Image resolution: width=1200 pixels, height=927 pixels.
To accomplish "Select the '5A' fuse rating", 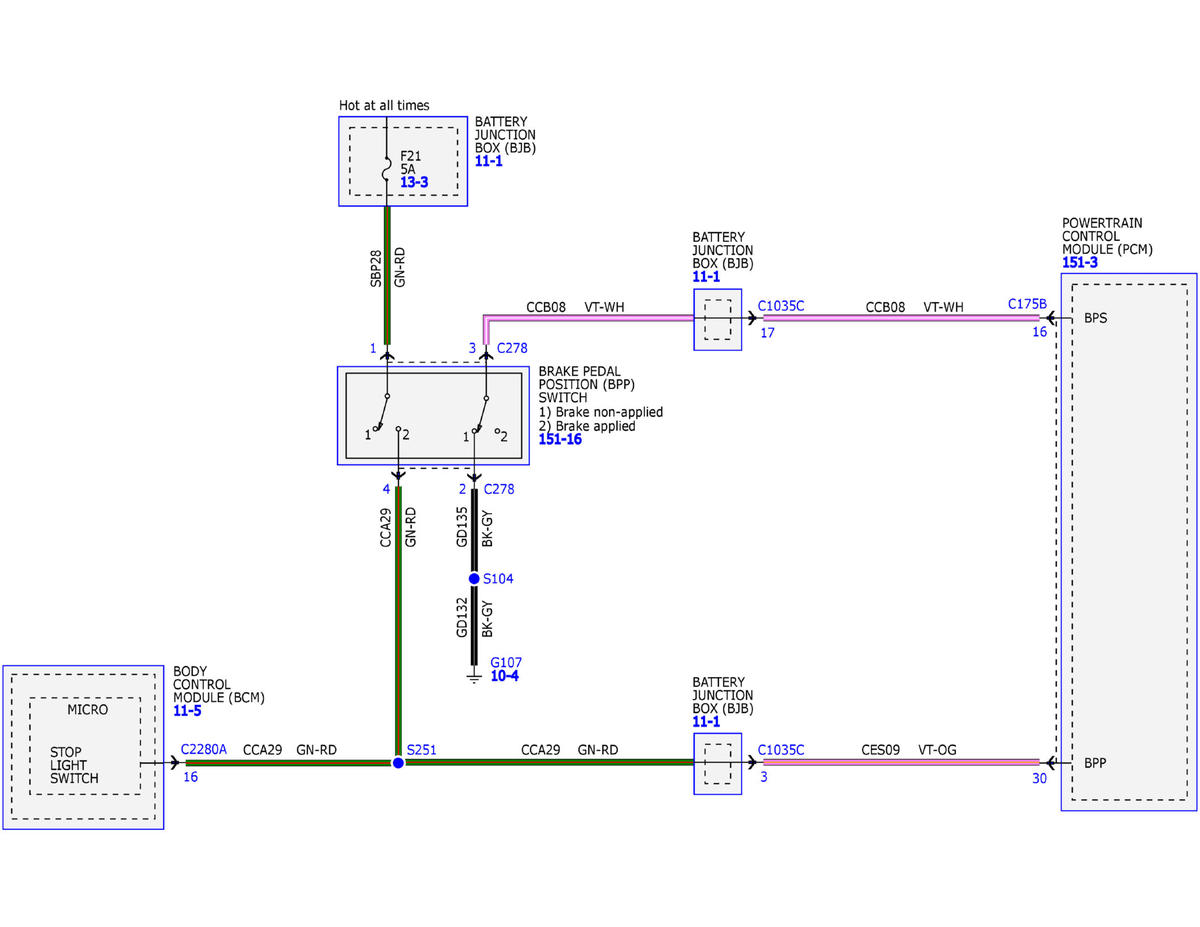I will click(x=409, y=170).
